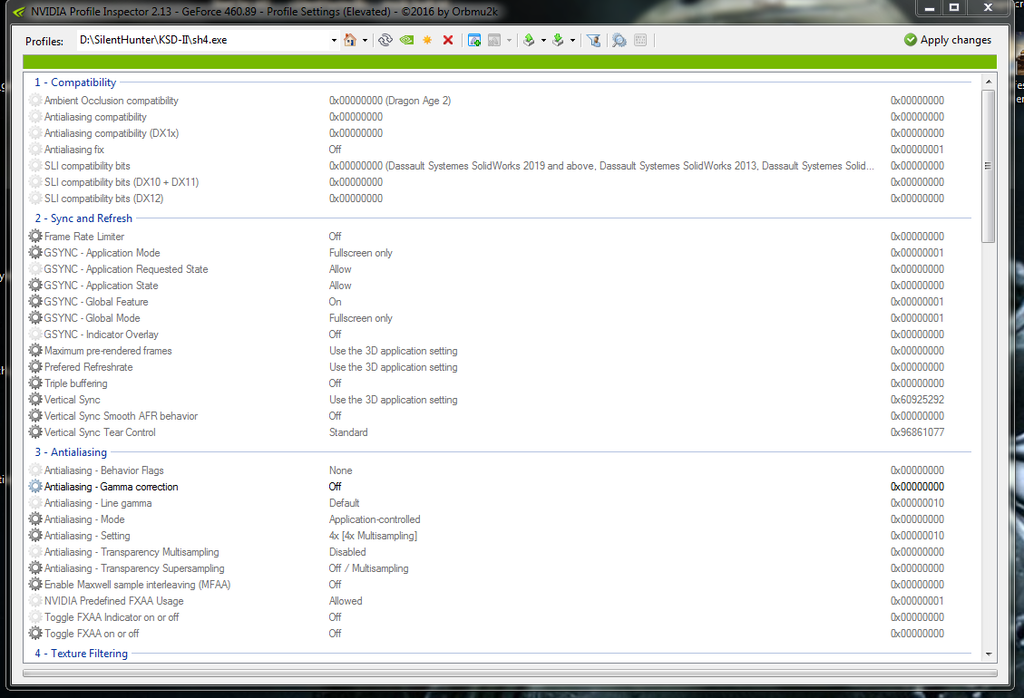Viewport: 1024px width, 698px height.
Task: Click the '2 - Sync and Refresh' header
Action: click(84, 218)
